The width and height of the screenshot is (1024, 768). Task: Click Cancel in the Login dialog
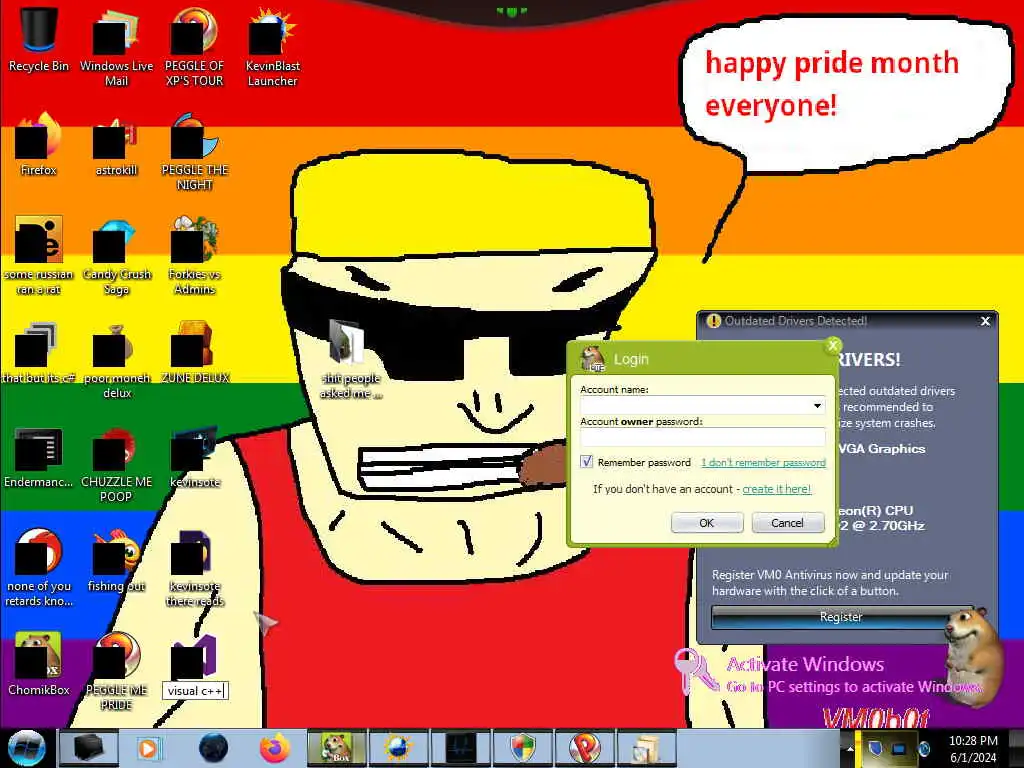pyautogui.click(x=788, y=522)
